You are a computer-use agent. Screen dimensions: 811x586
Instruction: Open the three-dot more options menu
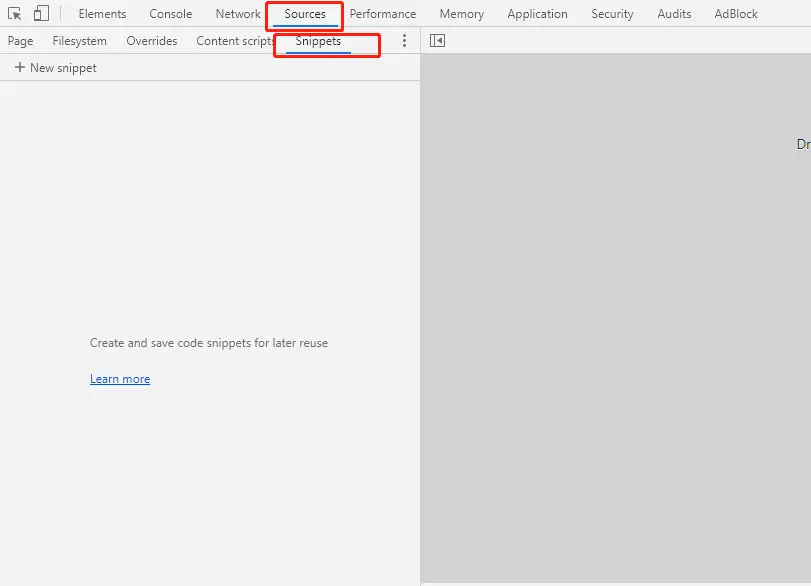pos(404,41)
